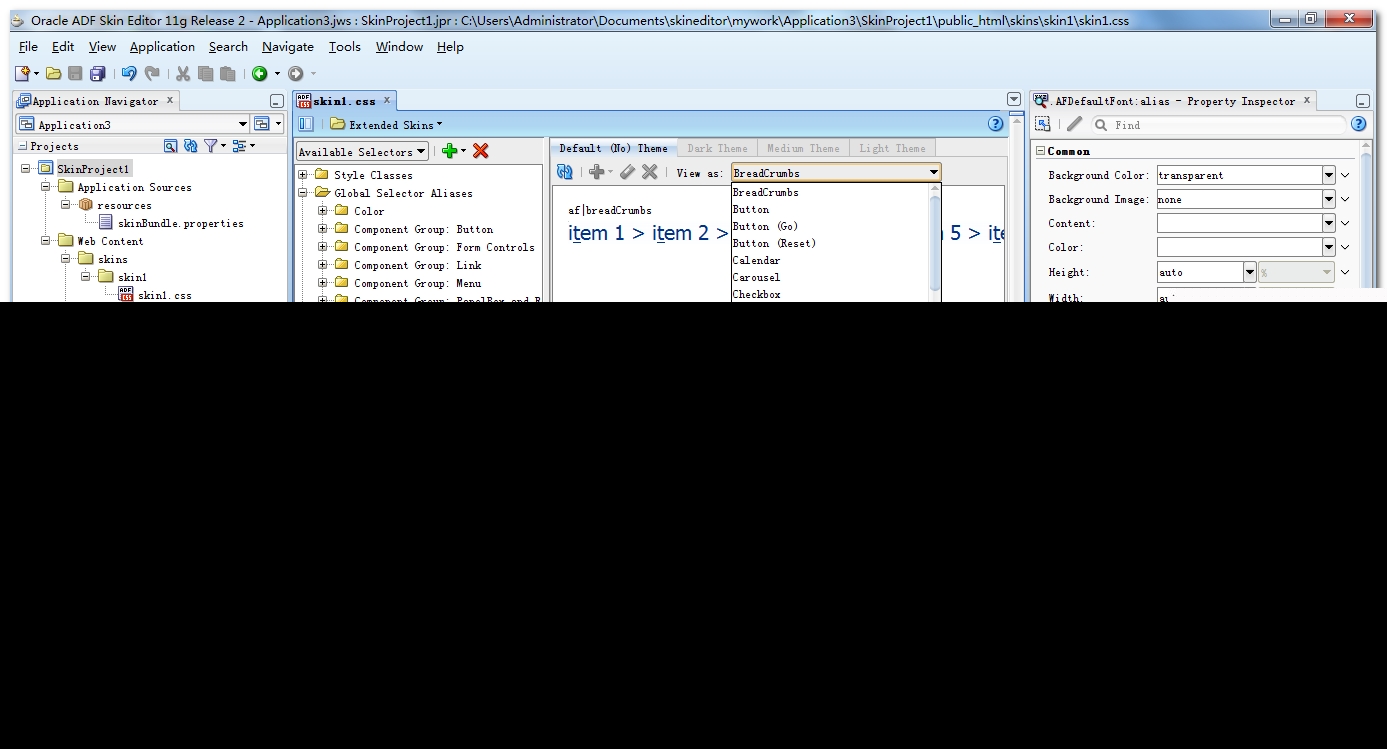Click the navigator display options icon in Projects
This screenshot has width=1387, height=749.
(x=170, y=146)
